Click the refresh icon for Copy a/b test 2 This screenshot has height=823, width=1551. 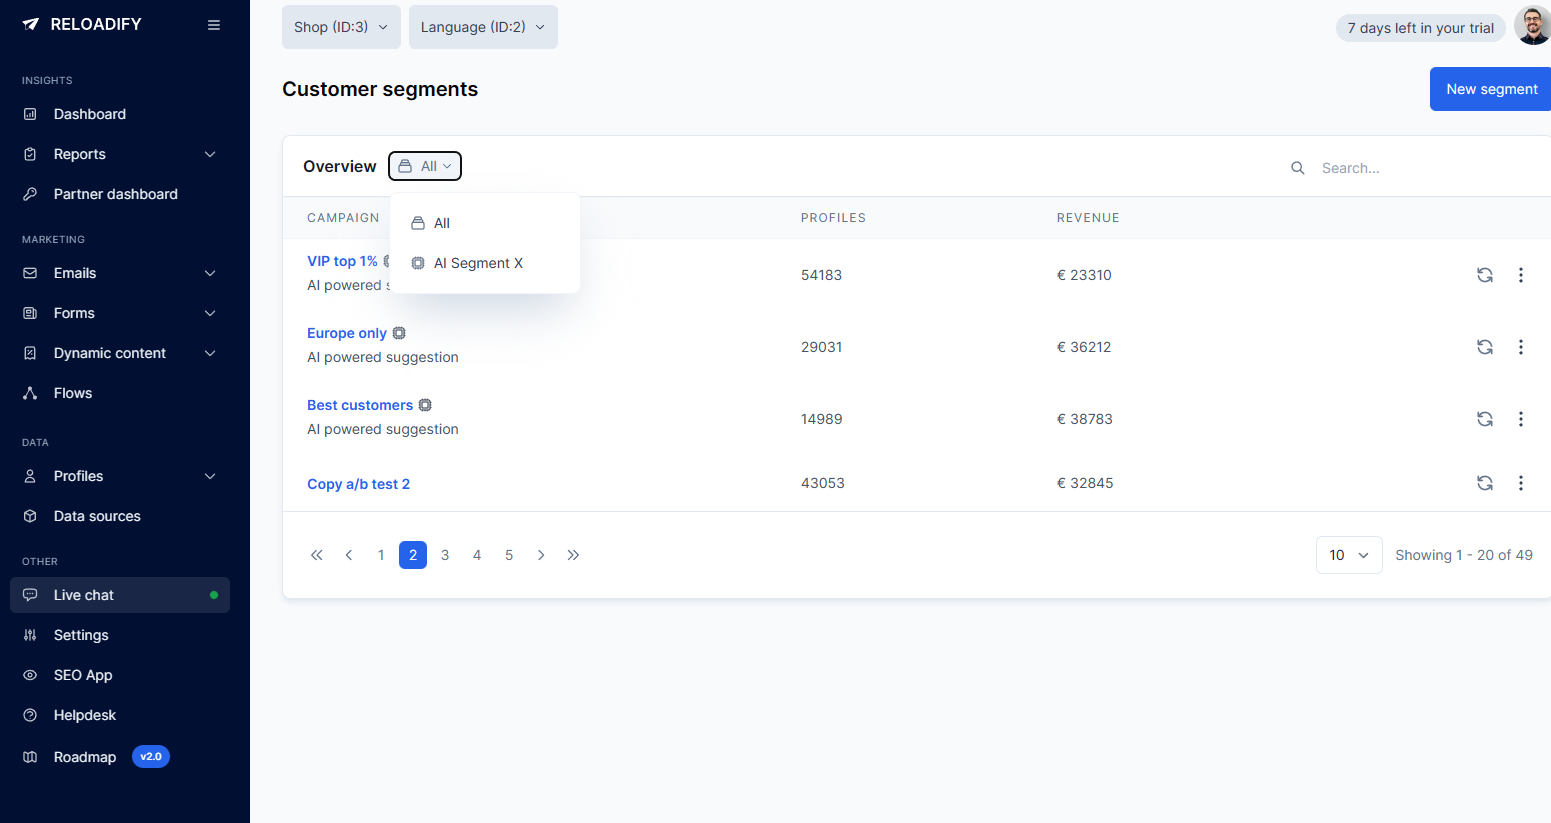click(1485, 483)
